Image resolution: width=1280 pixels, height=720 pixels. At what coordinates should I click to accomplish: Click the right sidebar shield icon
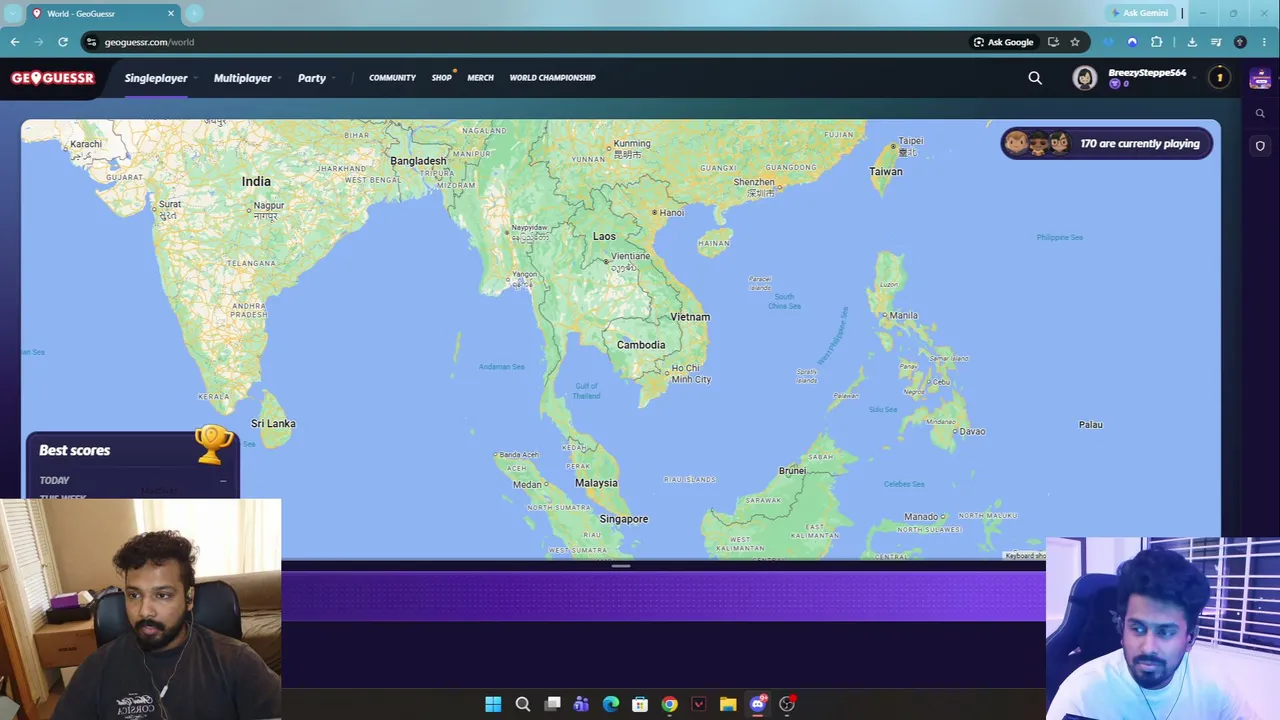tap(1260, 146)
